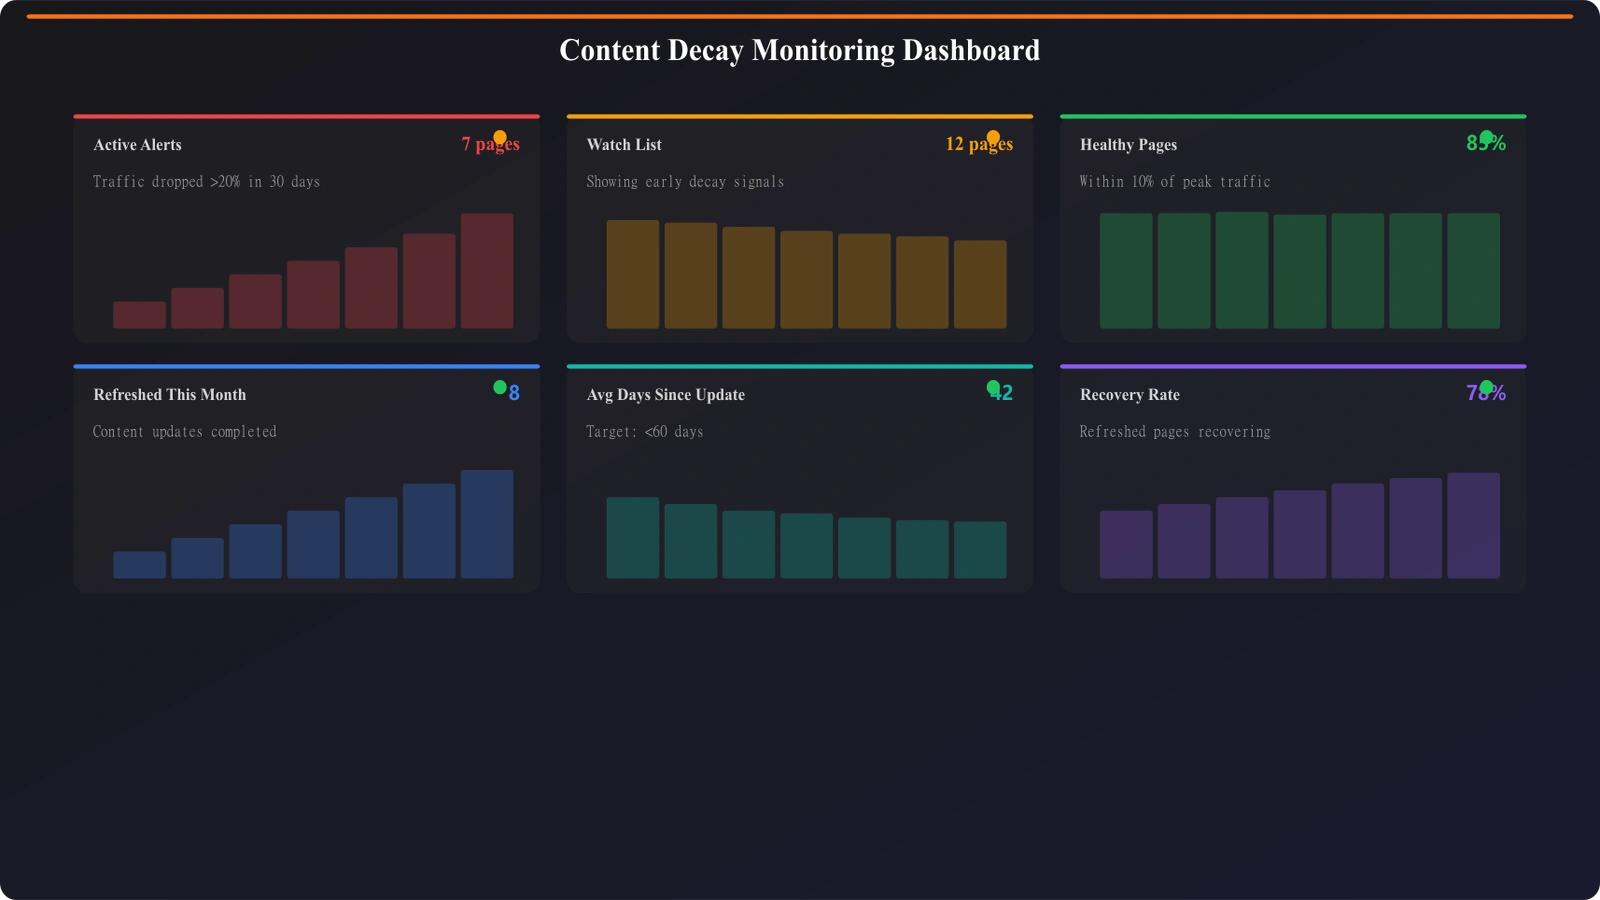Click the tallest bar in Active Alerts chart
Viewport: 1600px width, 900px height.
[486, 270]
